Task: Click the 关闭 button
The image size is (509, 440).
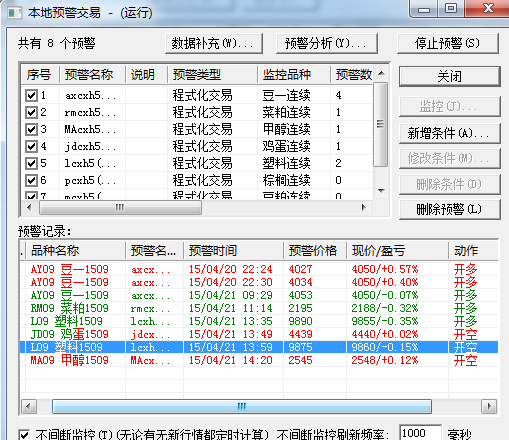Action: (450, 77)
